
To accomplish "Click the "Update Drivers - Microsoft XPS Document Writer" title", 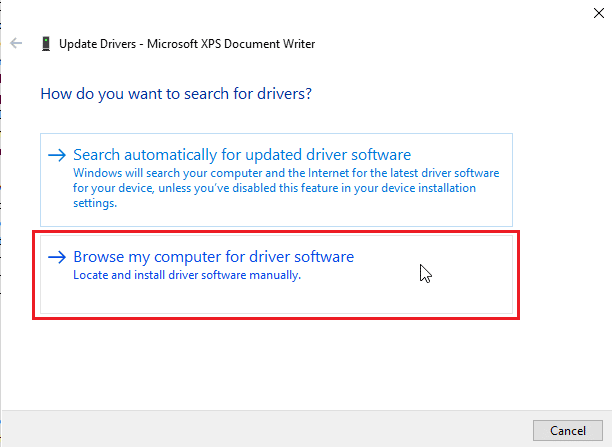I will pos(187,44).
